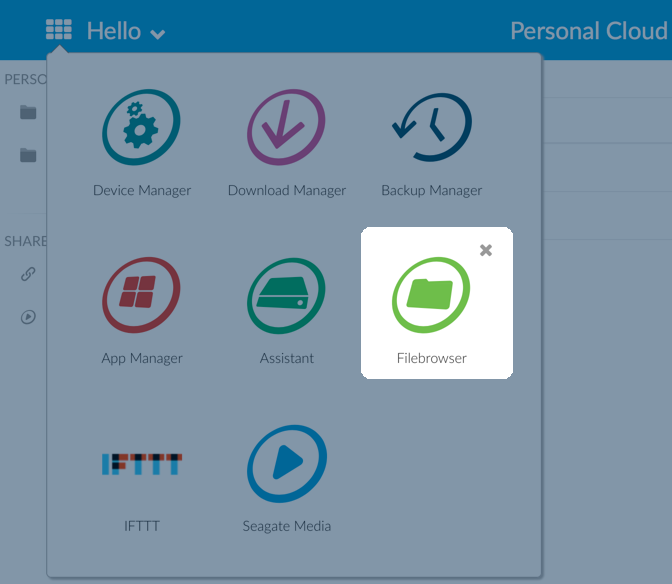Click the Seagate Media label text
This screenshot has height=584, width=672.
pyautogui.click(x=287, y=526)
